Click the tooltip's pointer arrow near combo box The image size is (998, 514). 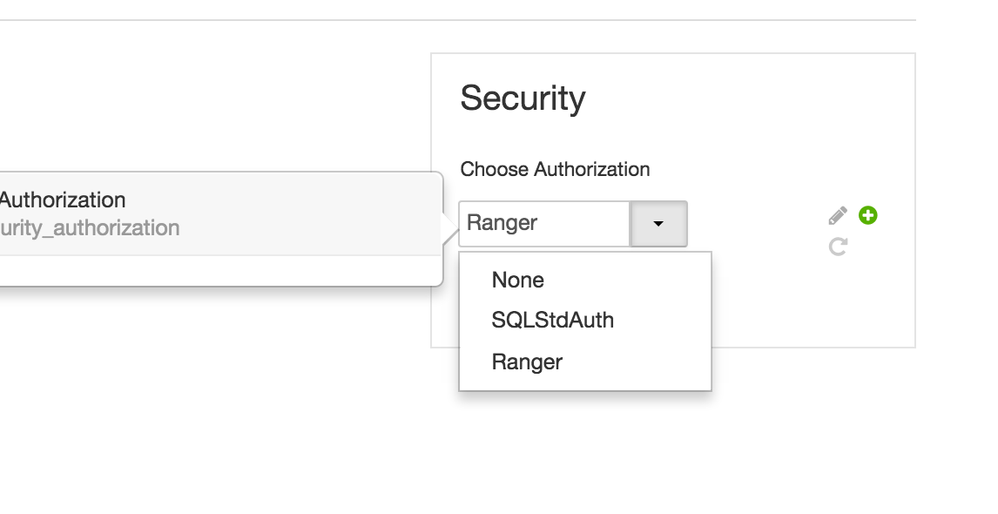(x=449, y=229)
